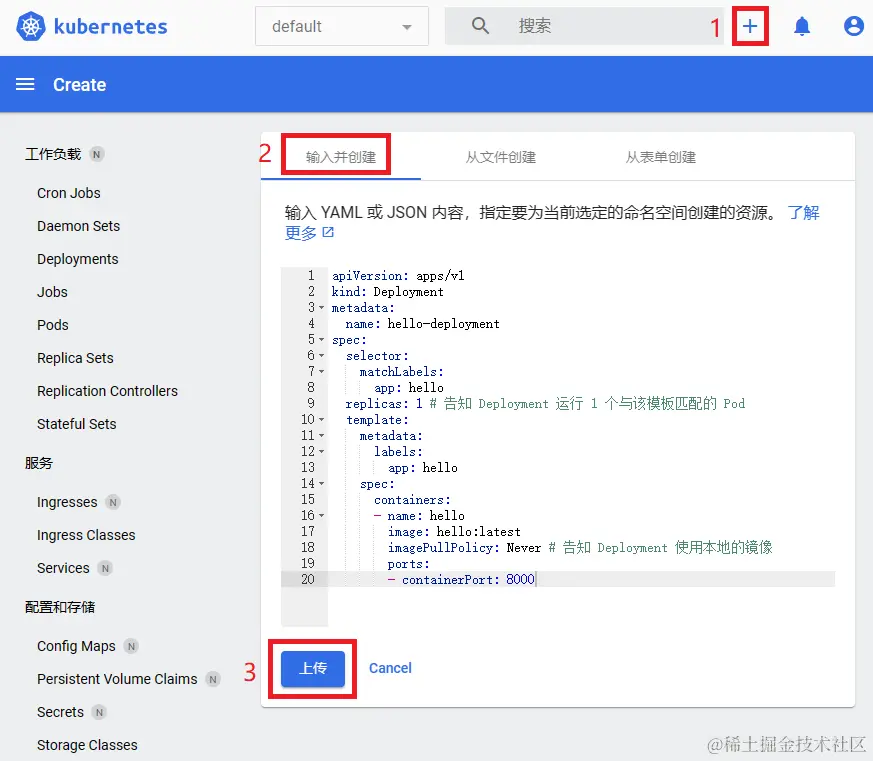
Task: Click line number 20 in the gutter
Action: [x=308, y=580]
